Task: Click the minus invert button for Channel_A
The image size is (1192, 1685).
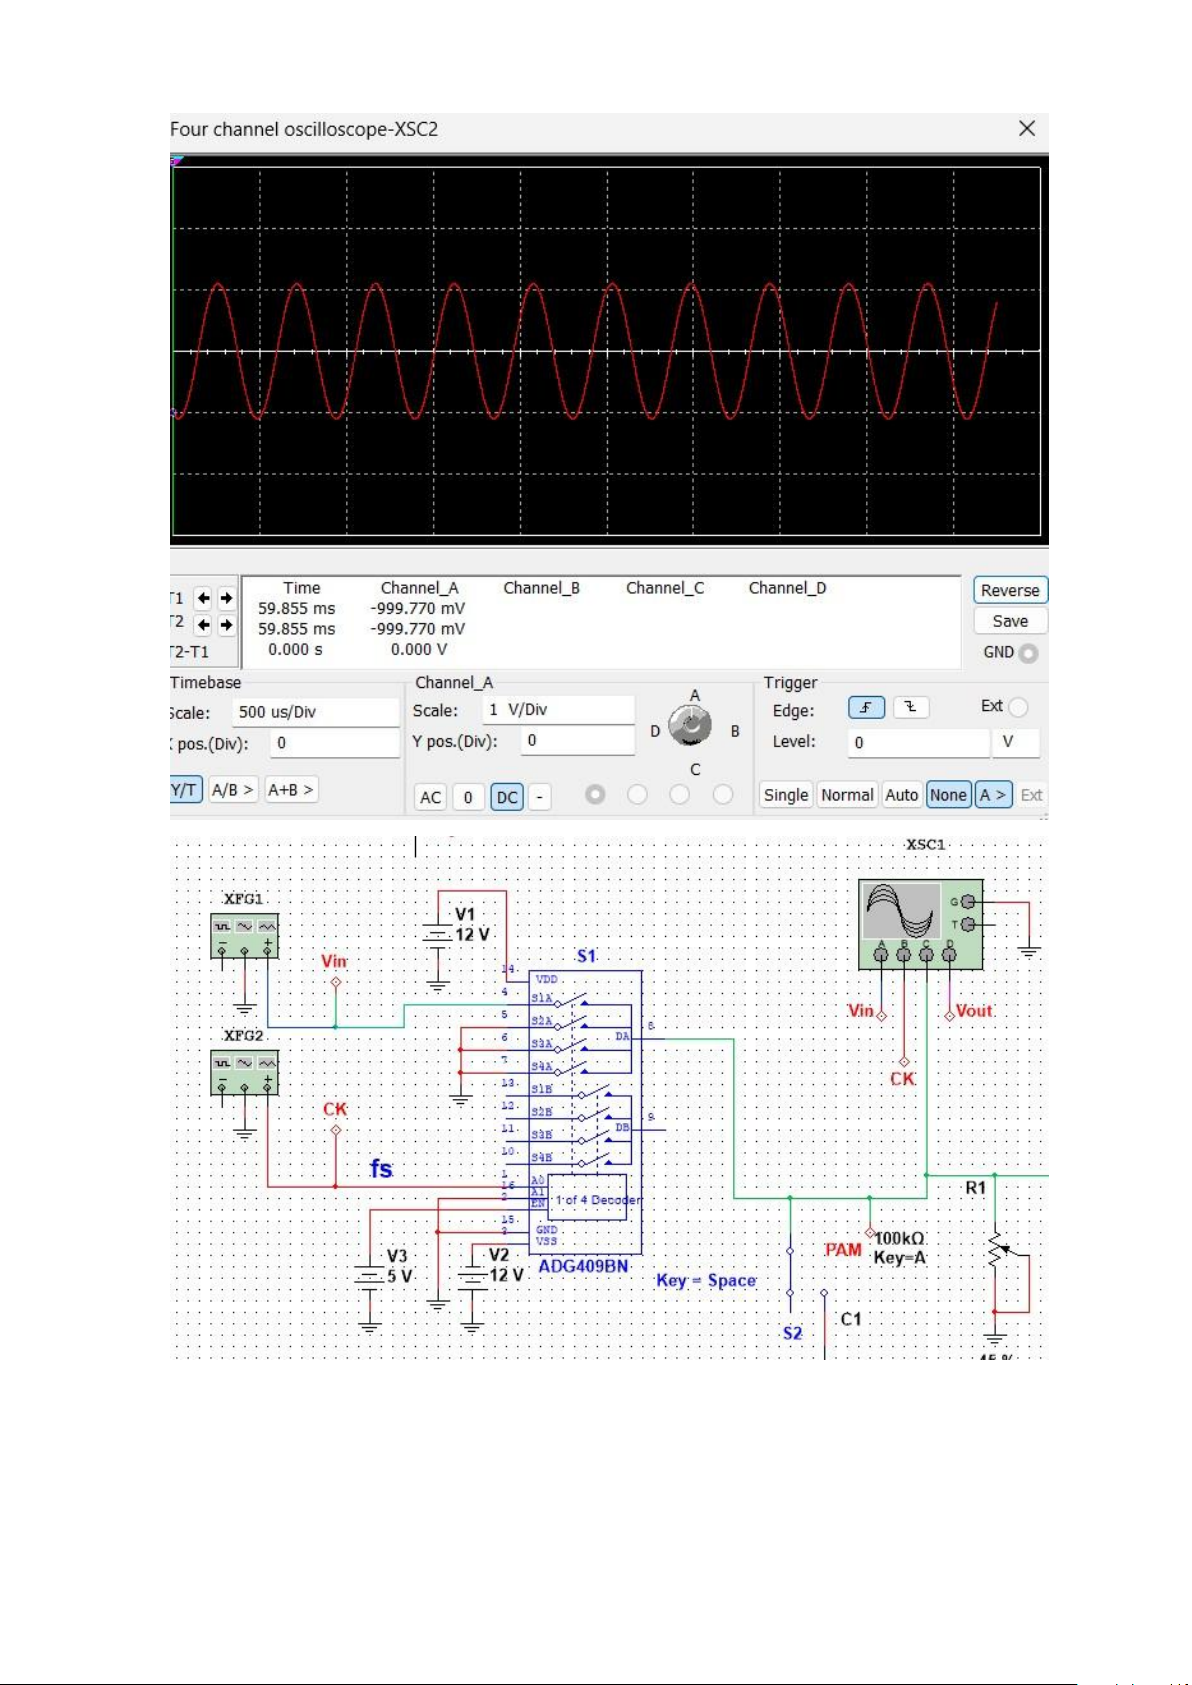Action: click(x=539, y=797)
